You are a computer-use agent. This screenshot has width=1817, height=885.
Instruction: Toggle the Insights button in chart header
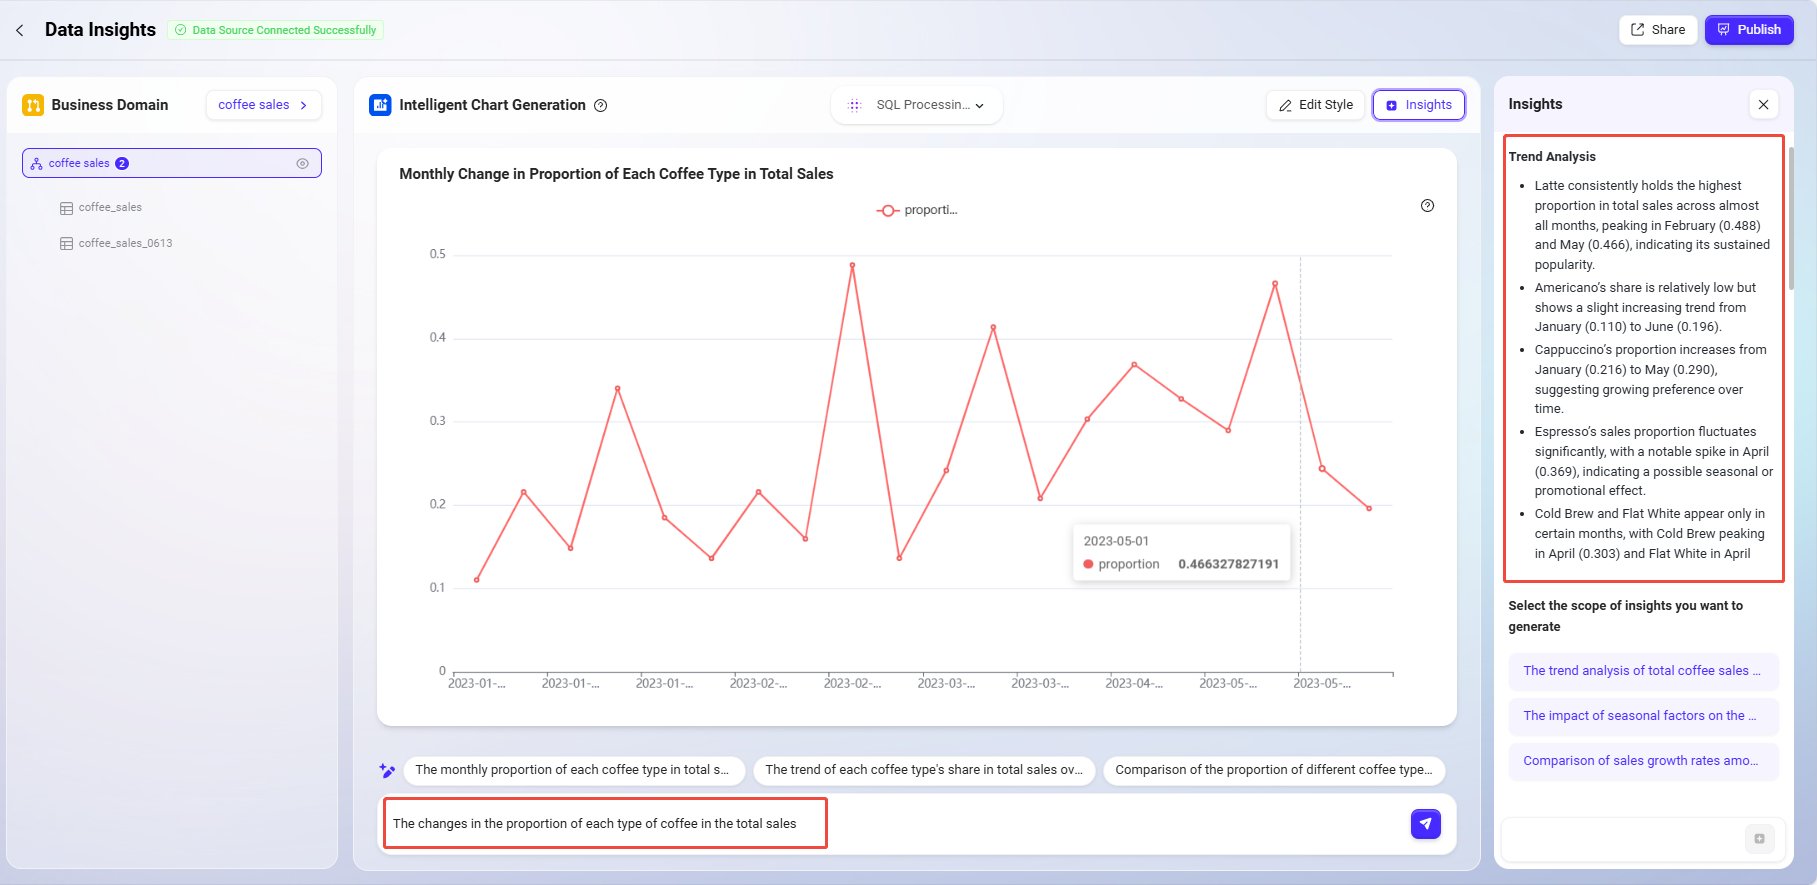click(x=1418, y=105)
